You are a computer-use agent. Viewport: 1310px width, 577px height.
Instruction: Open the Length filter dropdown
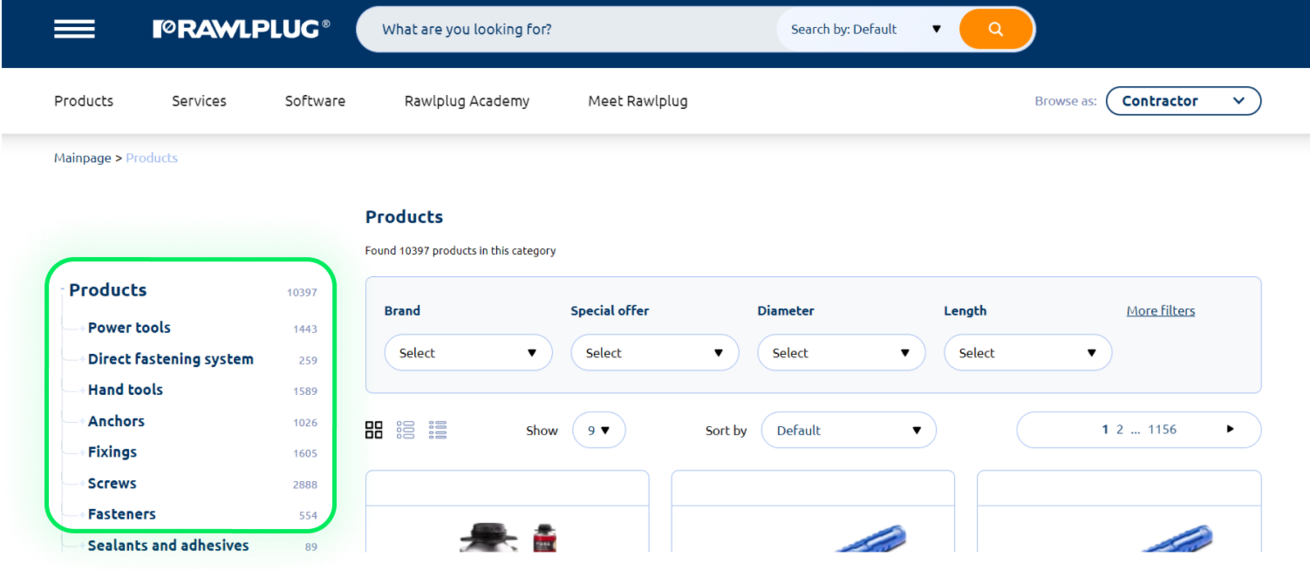(1028, 353)
